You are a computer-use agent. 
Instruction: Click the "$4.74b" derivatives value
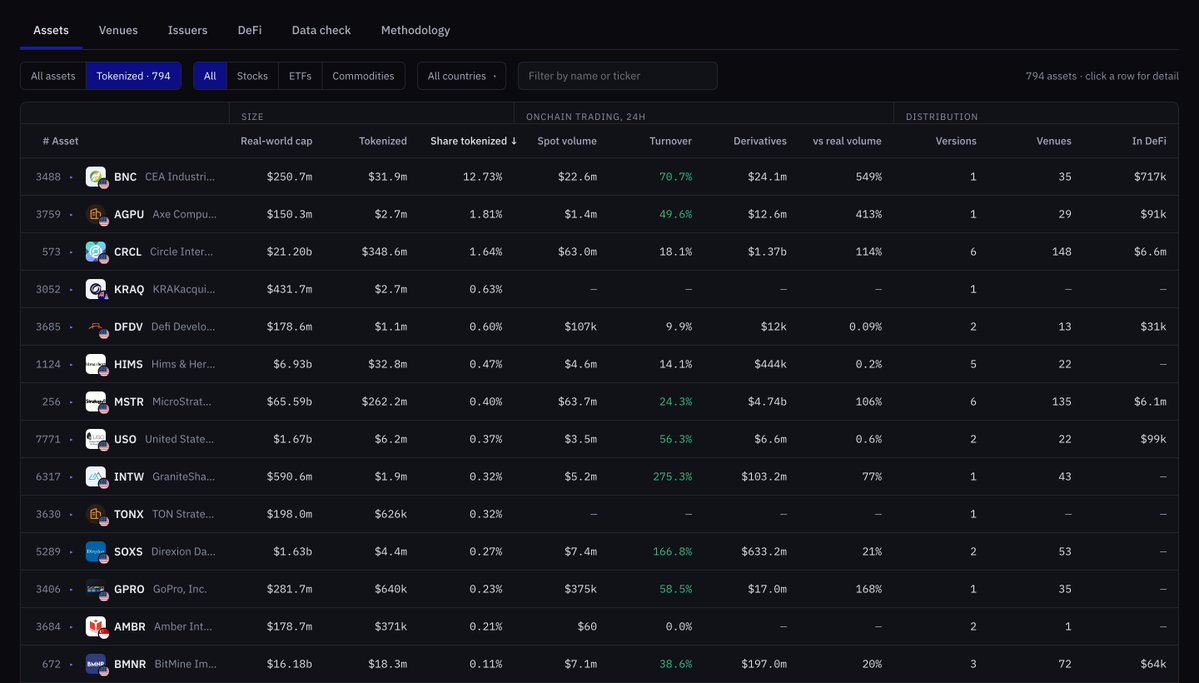pos(766,402)
